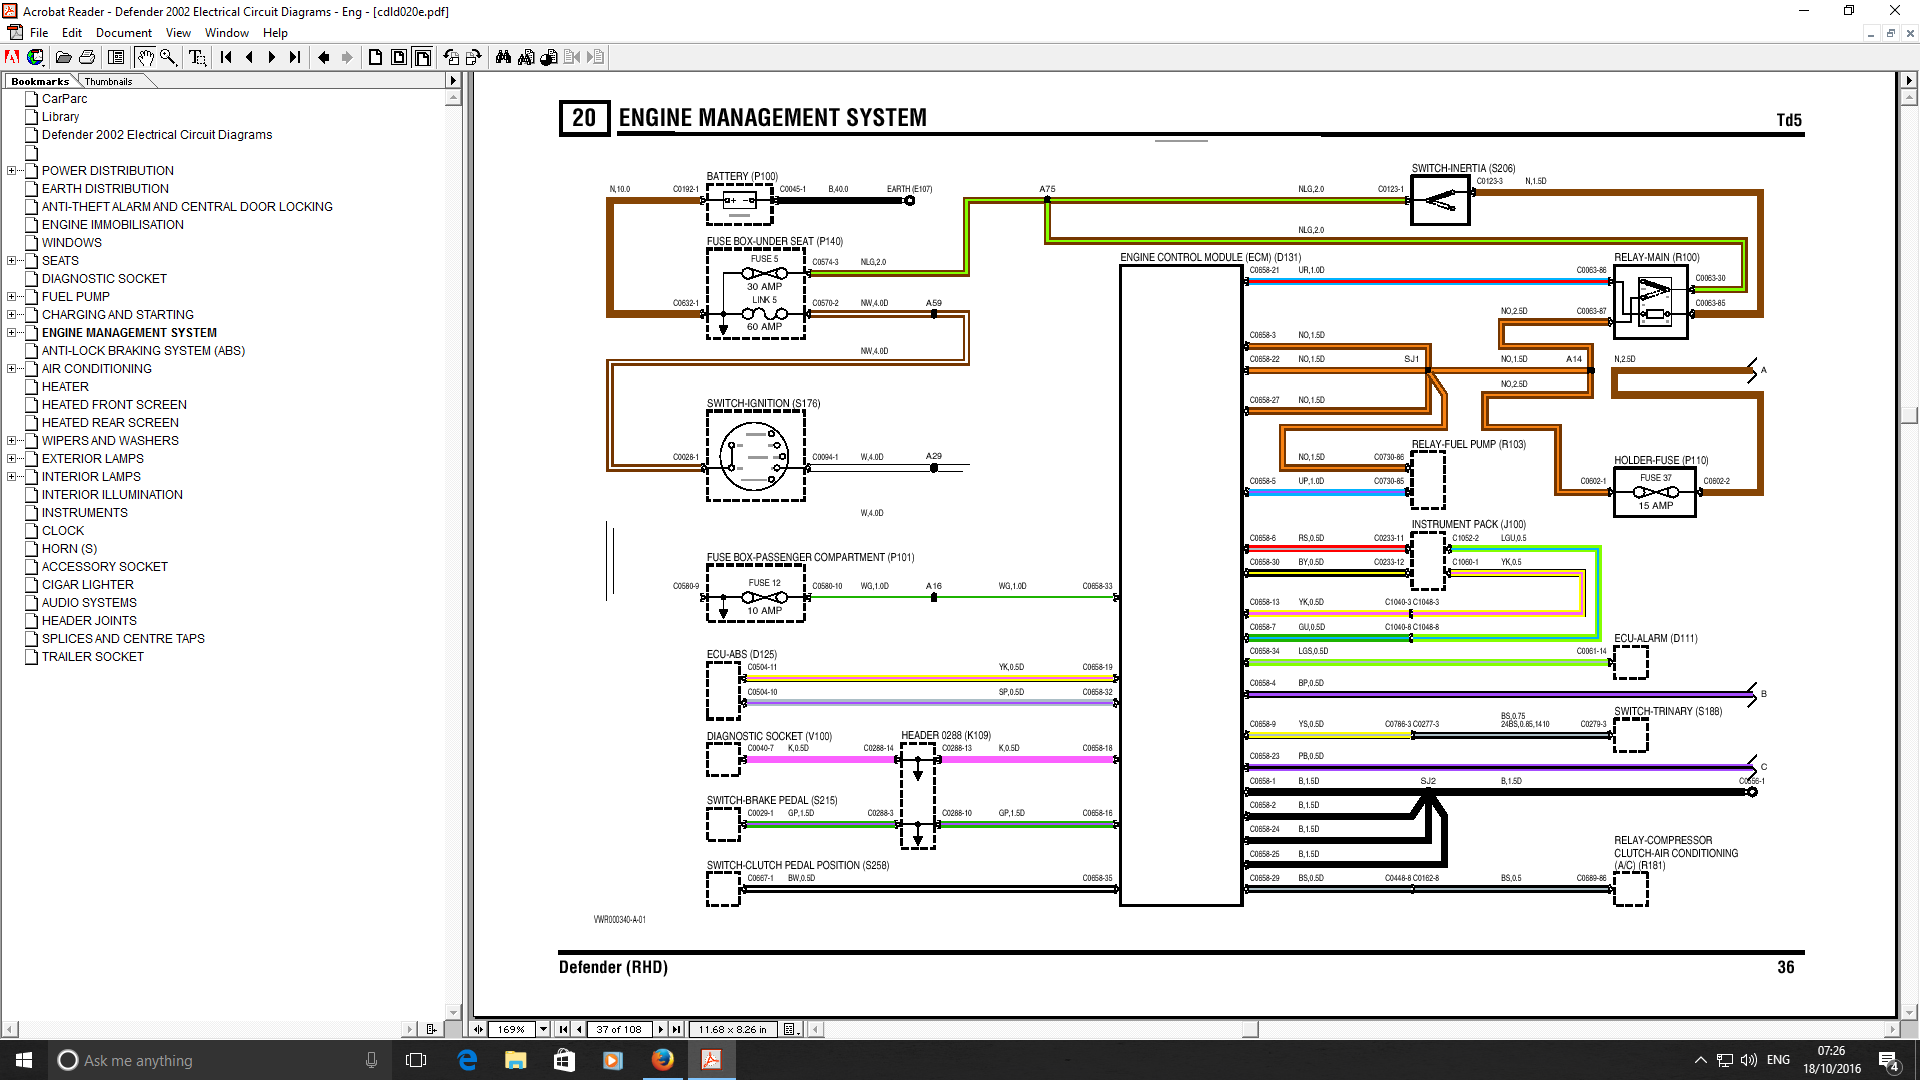This screenshot has height=1080, width=1920.
Task: Open the page layout status bar menu
Action: tap(790, 1029)
